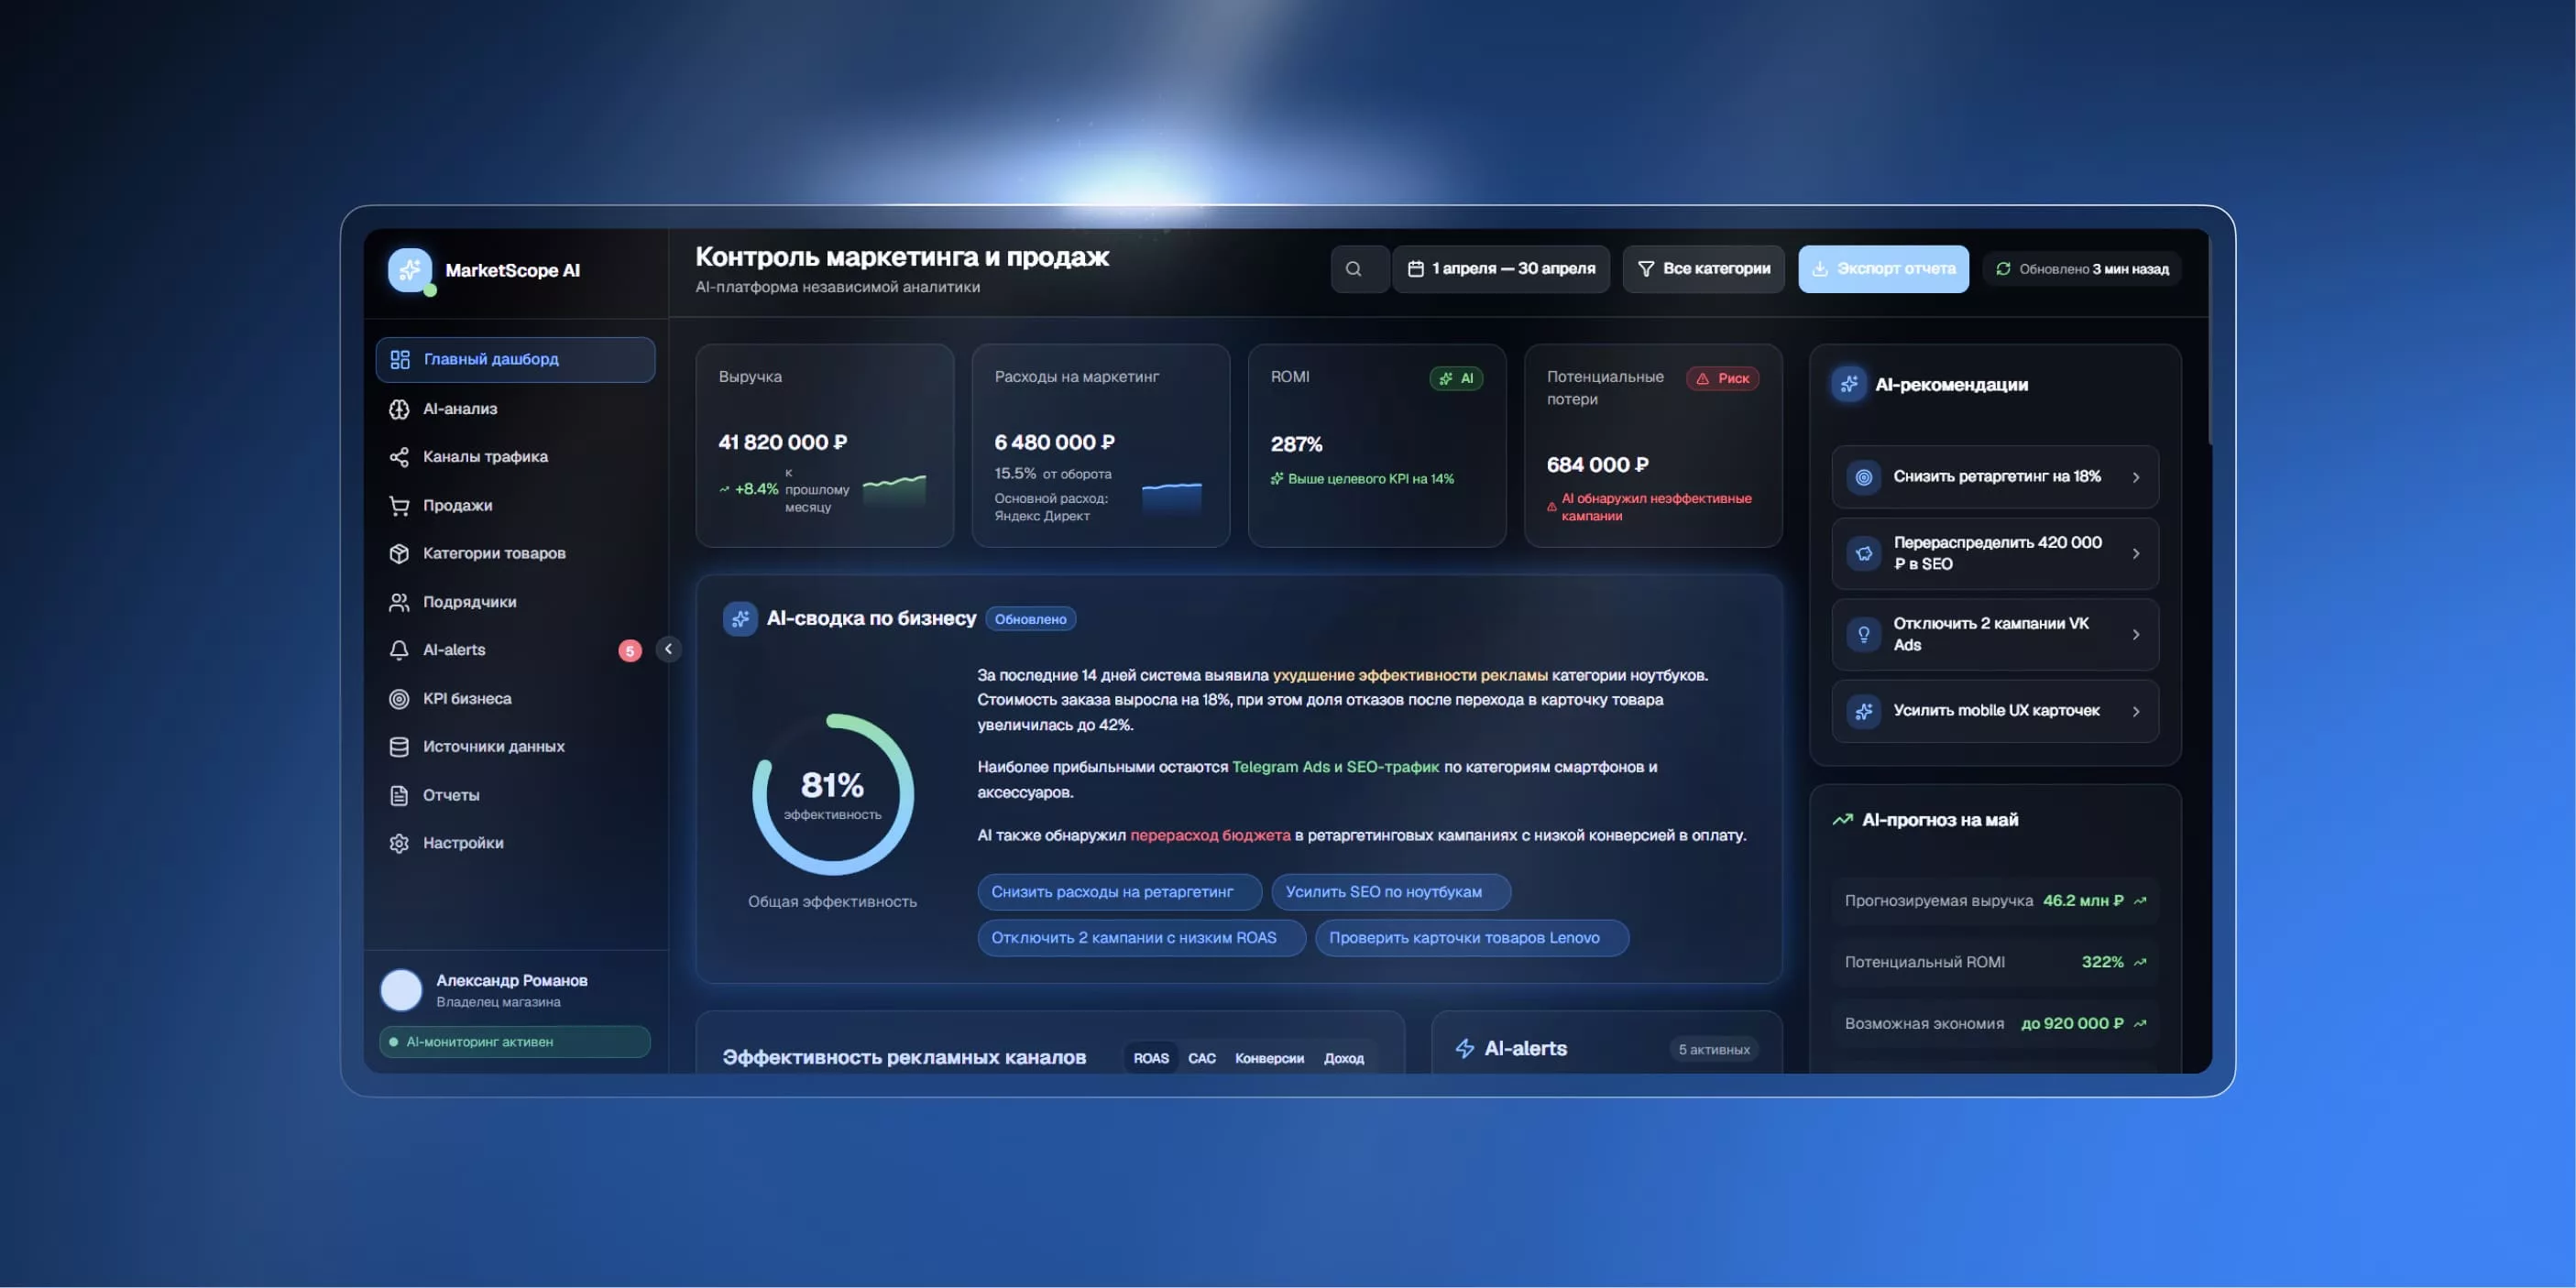The image size is (2576, 1288).
Task: Click the trend arrow next to 322%
Action: pos(2140,962)
